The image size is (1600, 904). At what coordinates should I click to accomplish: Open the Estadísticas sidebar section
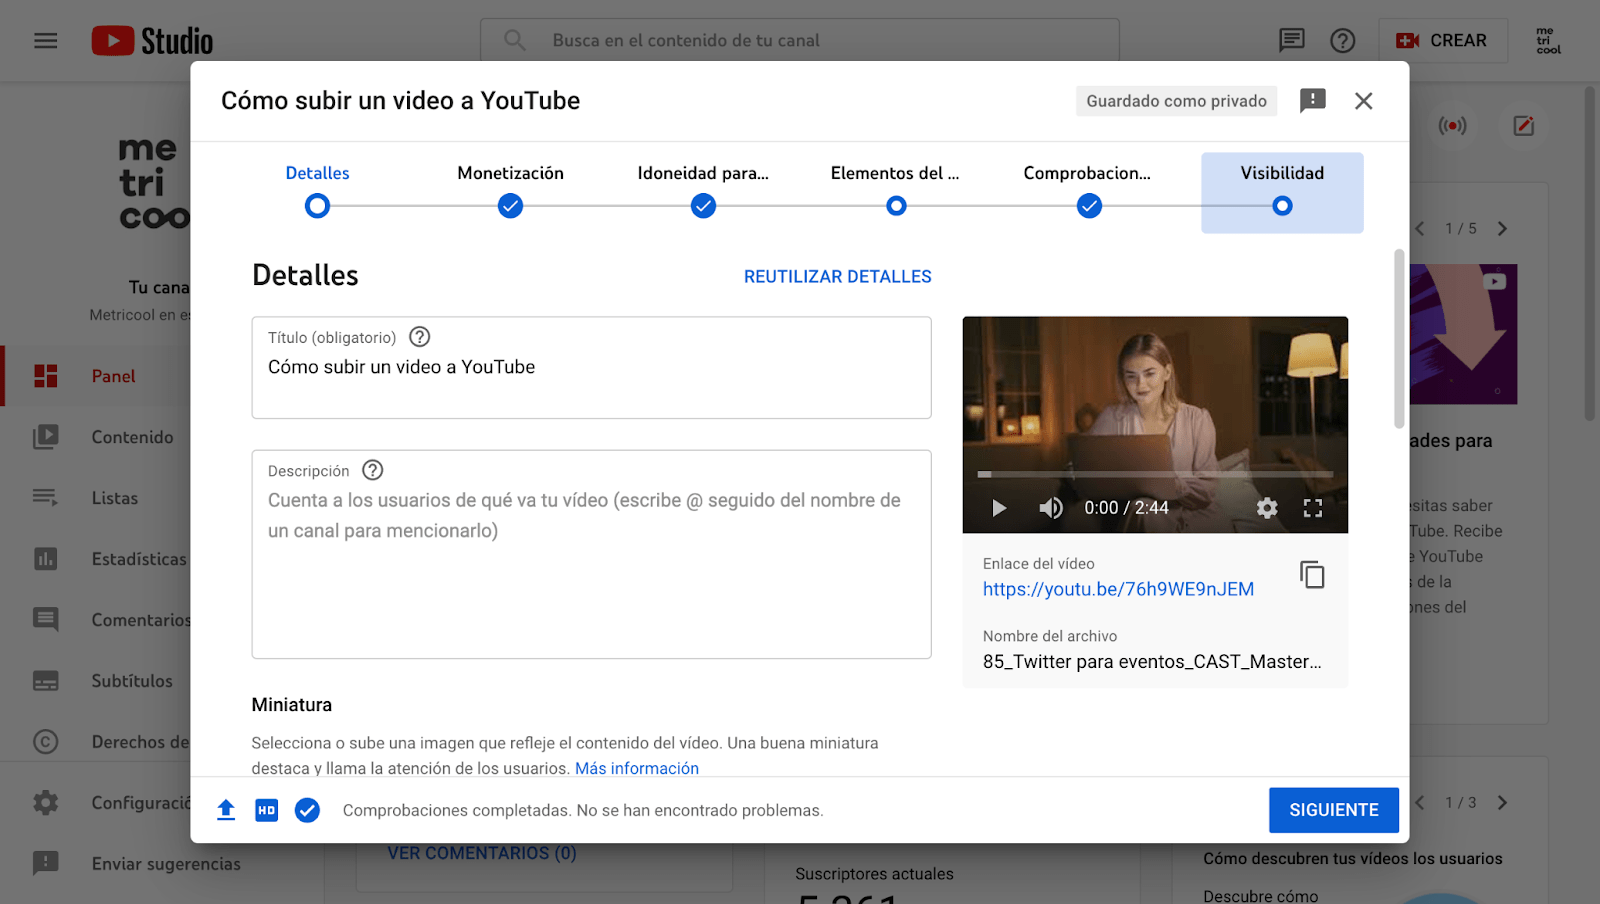[x=137, y=559]
